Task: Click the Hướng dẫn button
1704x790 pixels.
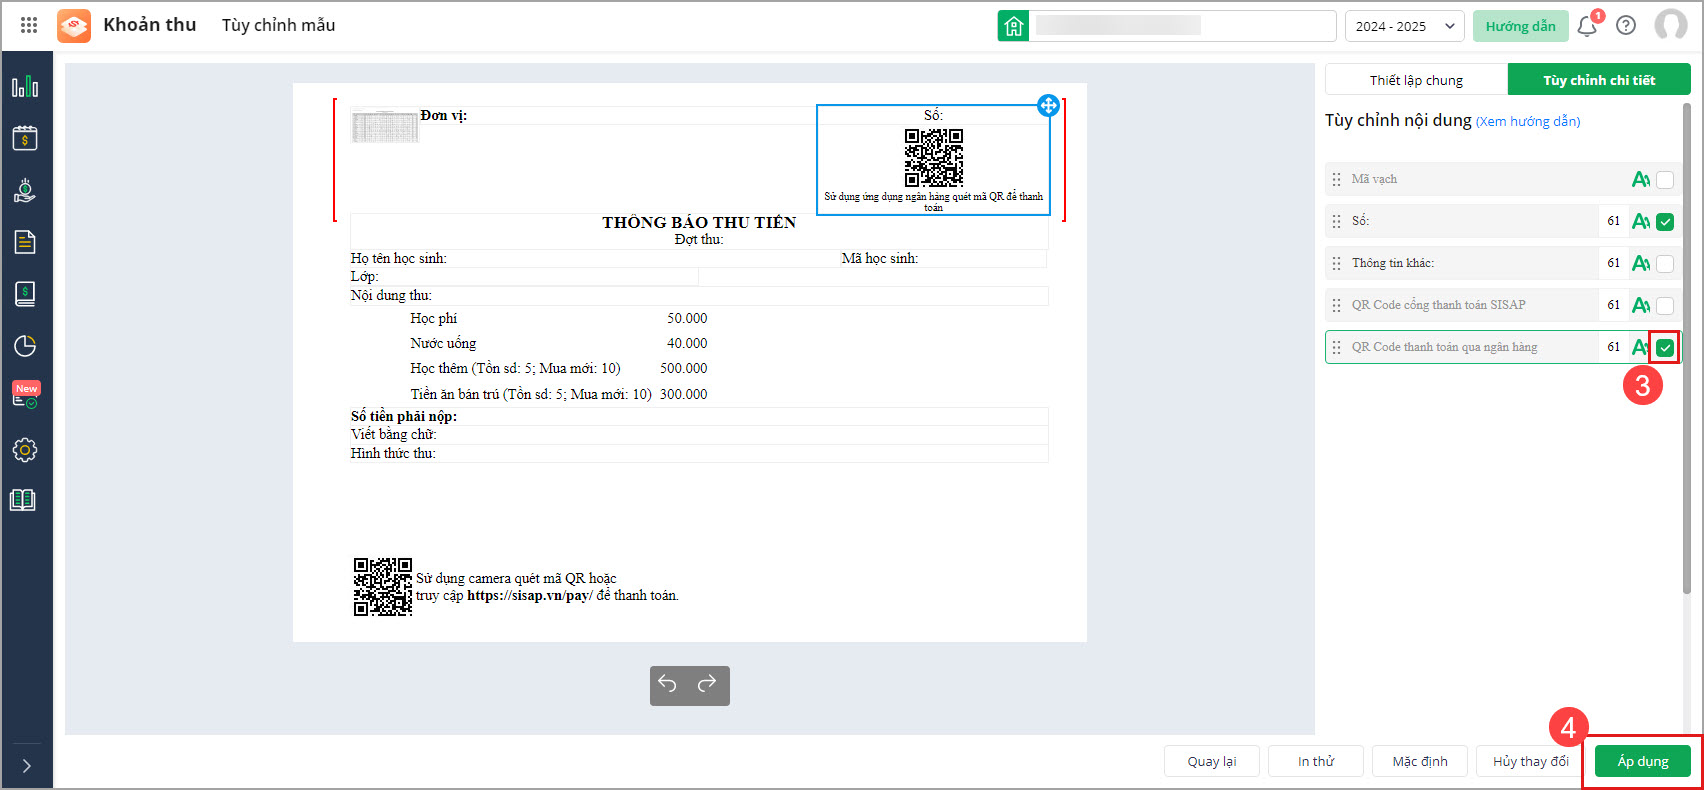Action: [x=1520, y=26]
